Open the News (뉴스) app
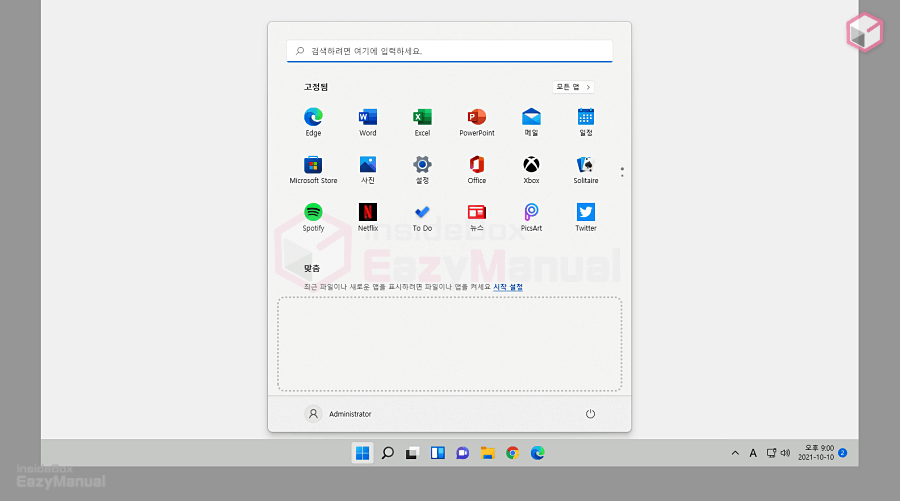Screen dimensions: 900x501 coord(476,217)
